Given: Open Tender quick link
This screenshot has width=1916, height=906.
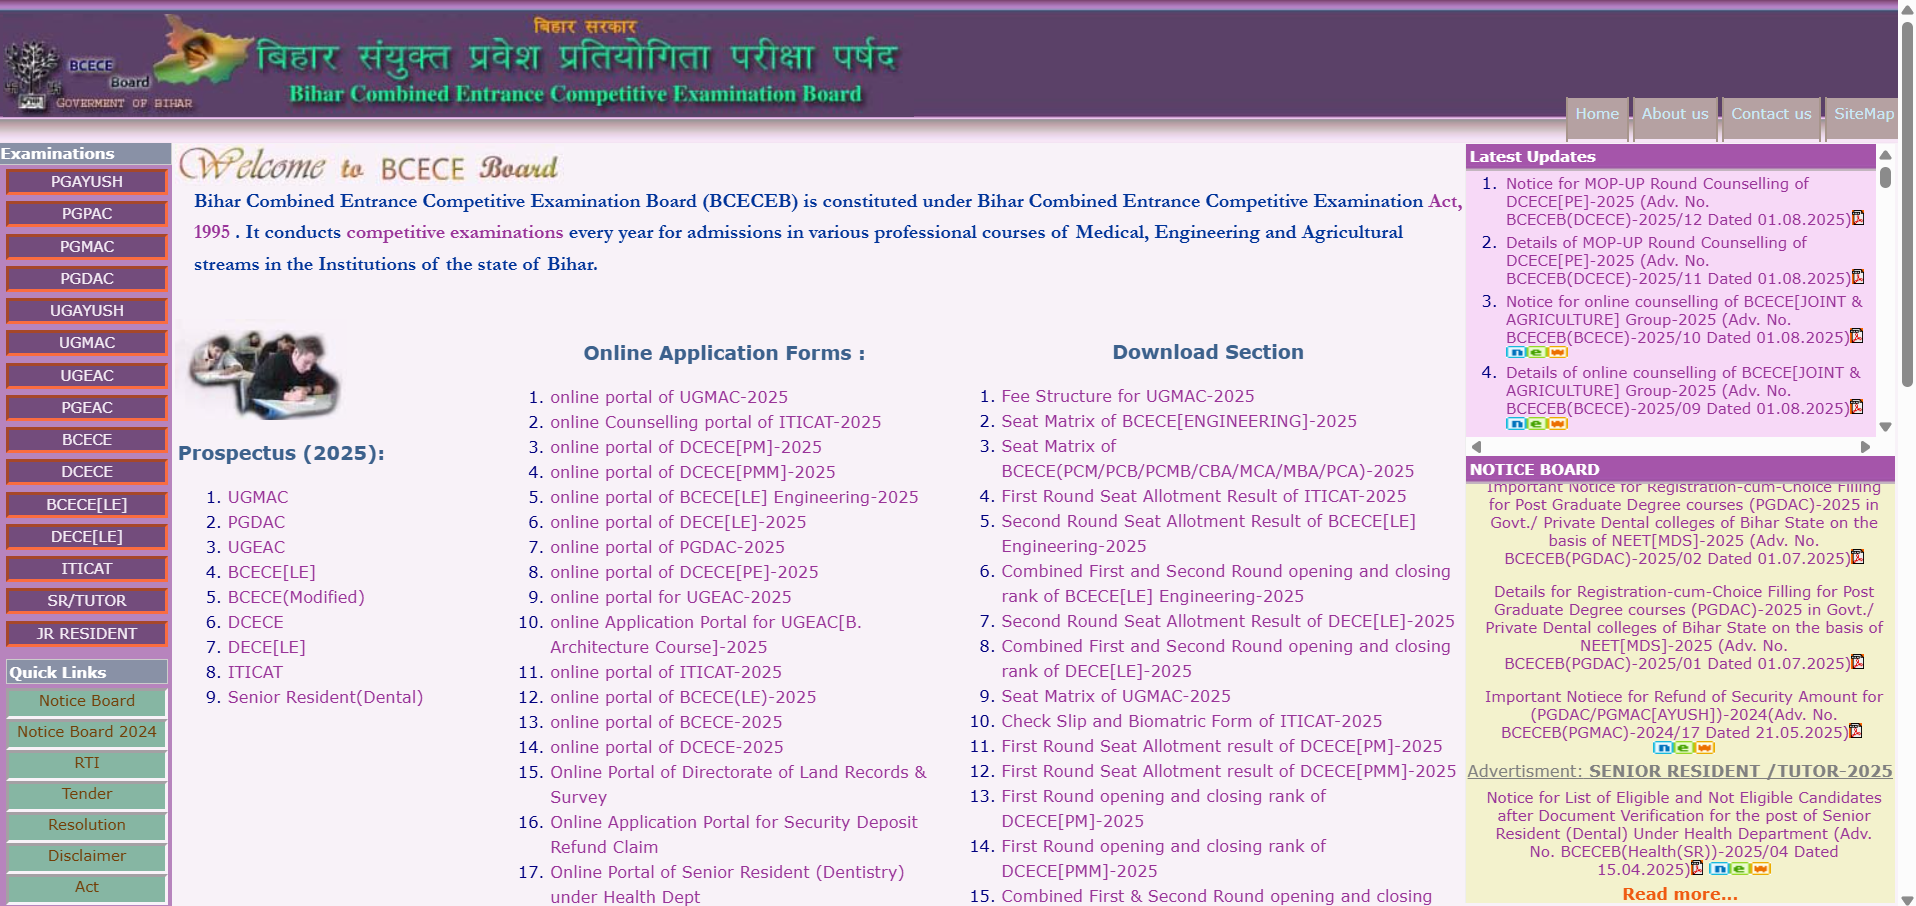Looking at the screenshot, I should pyautogui.click(x=87, y=794).
